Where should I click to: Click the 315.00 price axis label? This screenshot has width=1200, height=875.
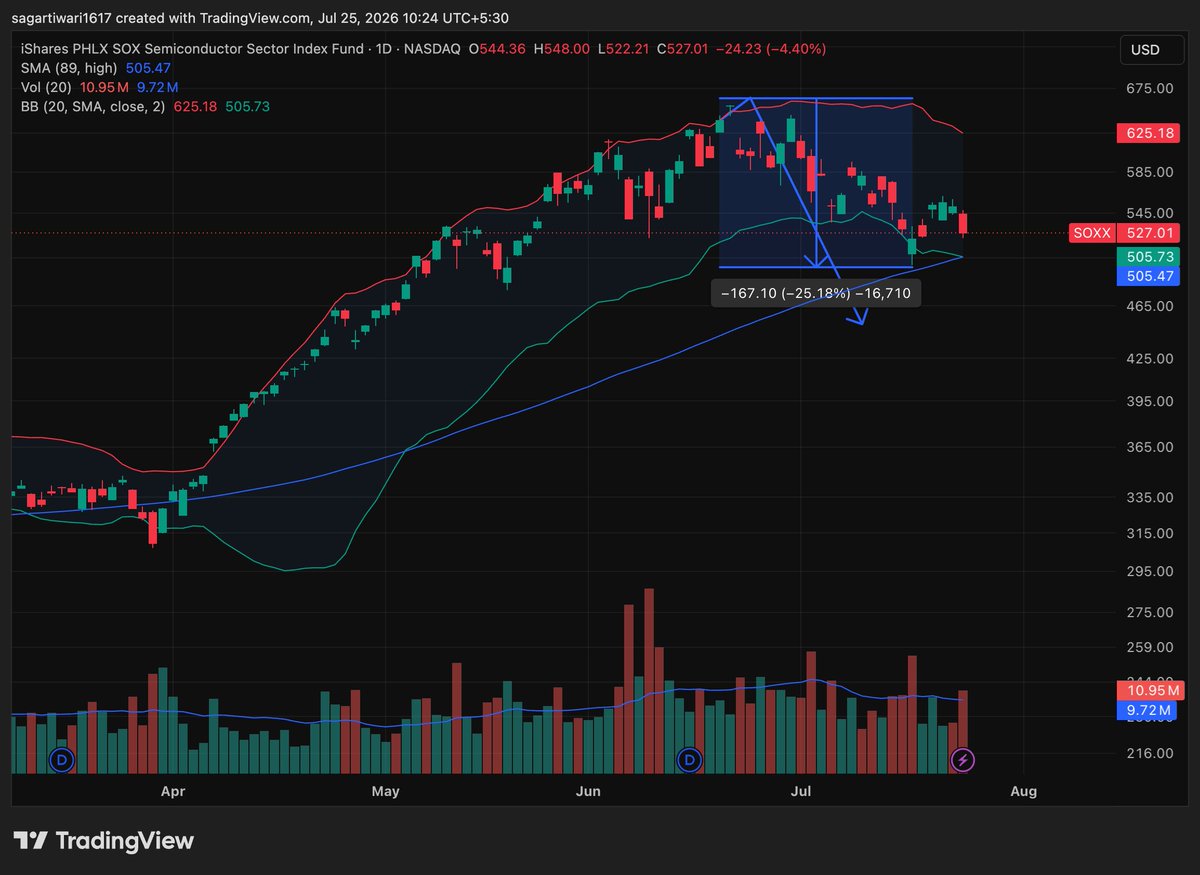pos(1150,533)
